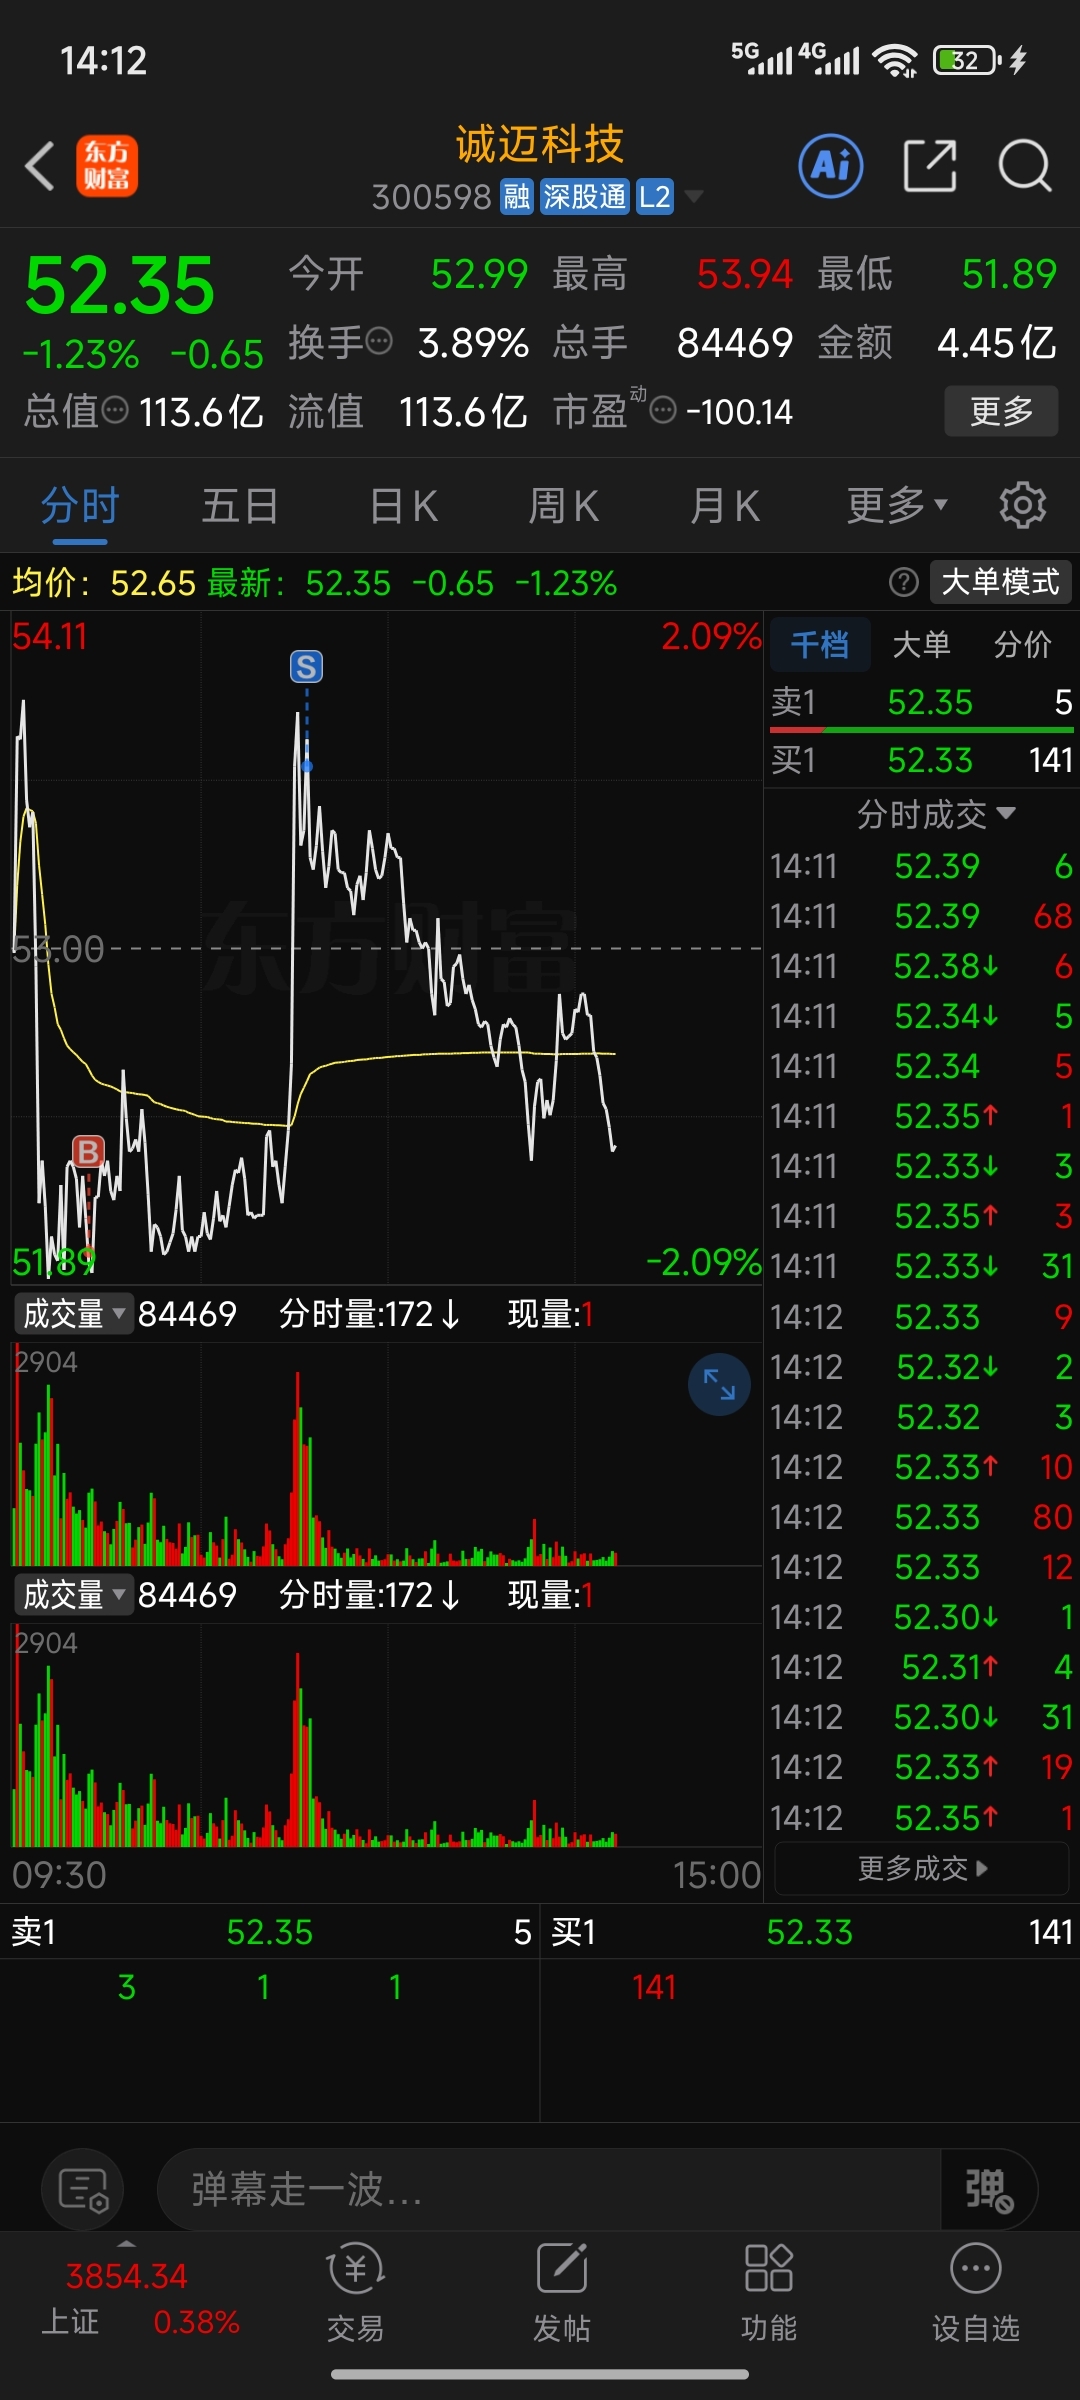Expand the volume chart fullscreen icon
Image resolution: width=1080 pixels, height=2400 pixels.
tap(719, 1384)
